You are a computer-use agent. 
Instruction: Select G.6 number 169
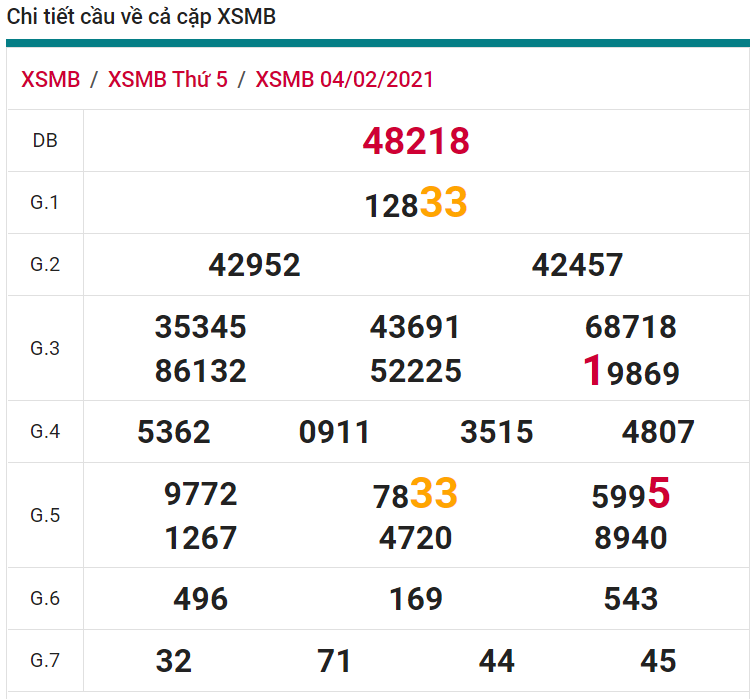(416, 599)
